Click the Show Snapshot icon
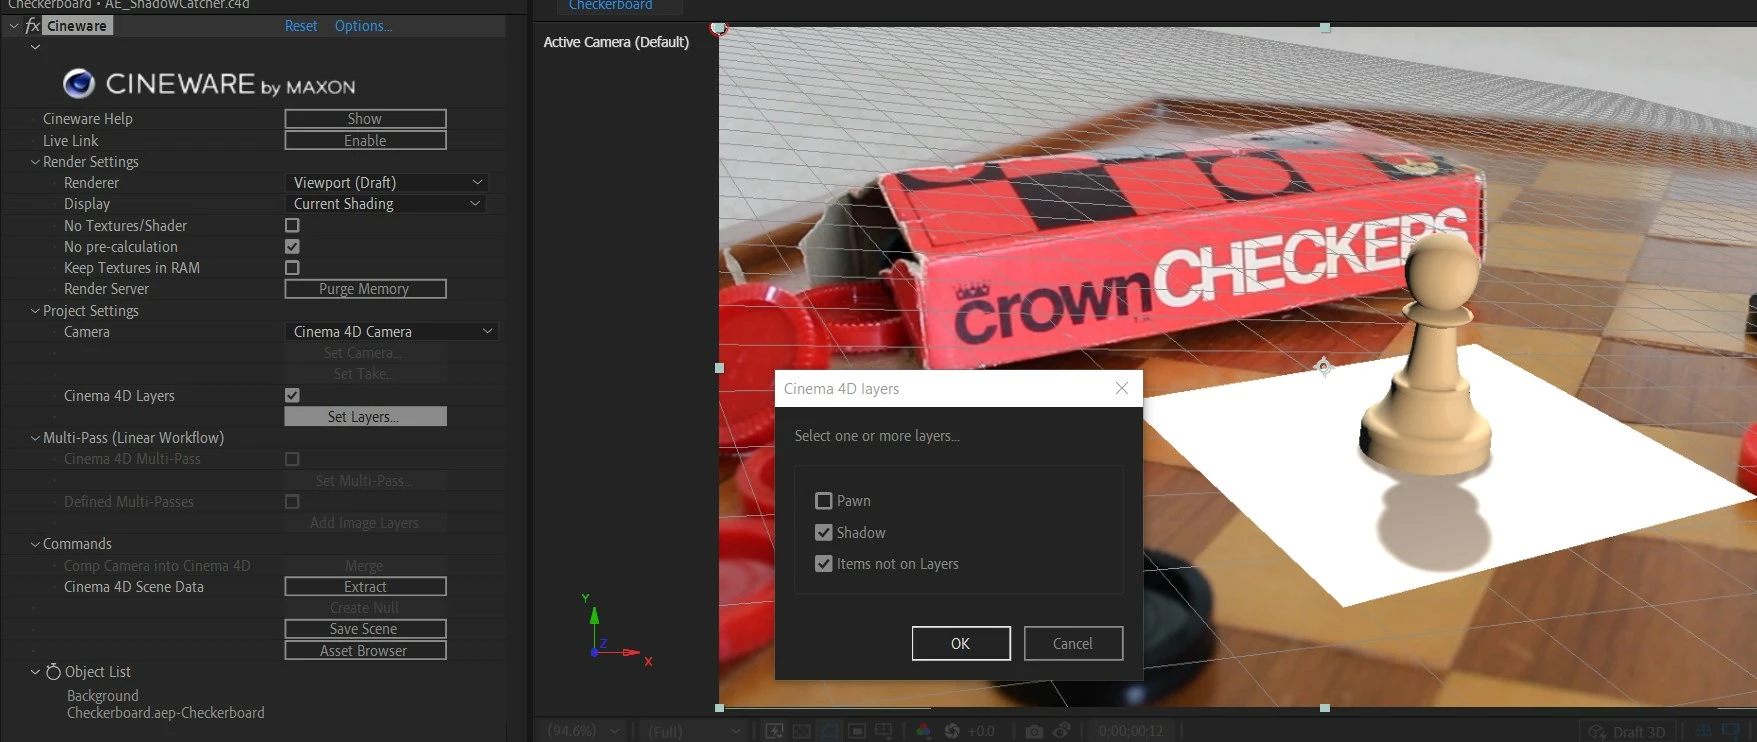1757x742 pixels. click(x=1062, y=731)
